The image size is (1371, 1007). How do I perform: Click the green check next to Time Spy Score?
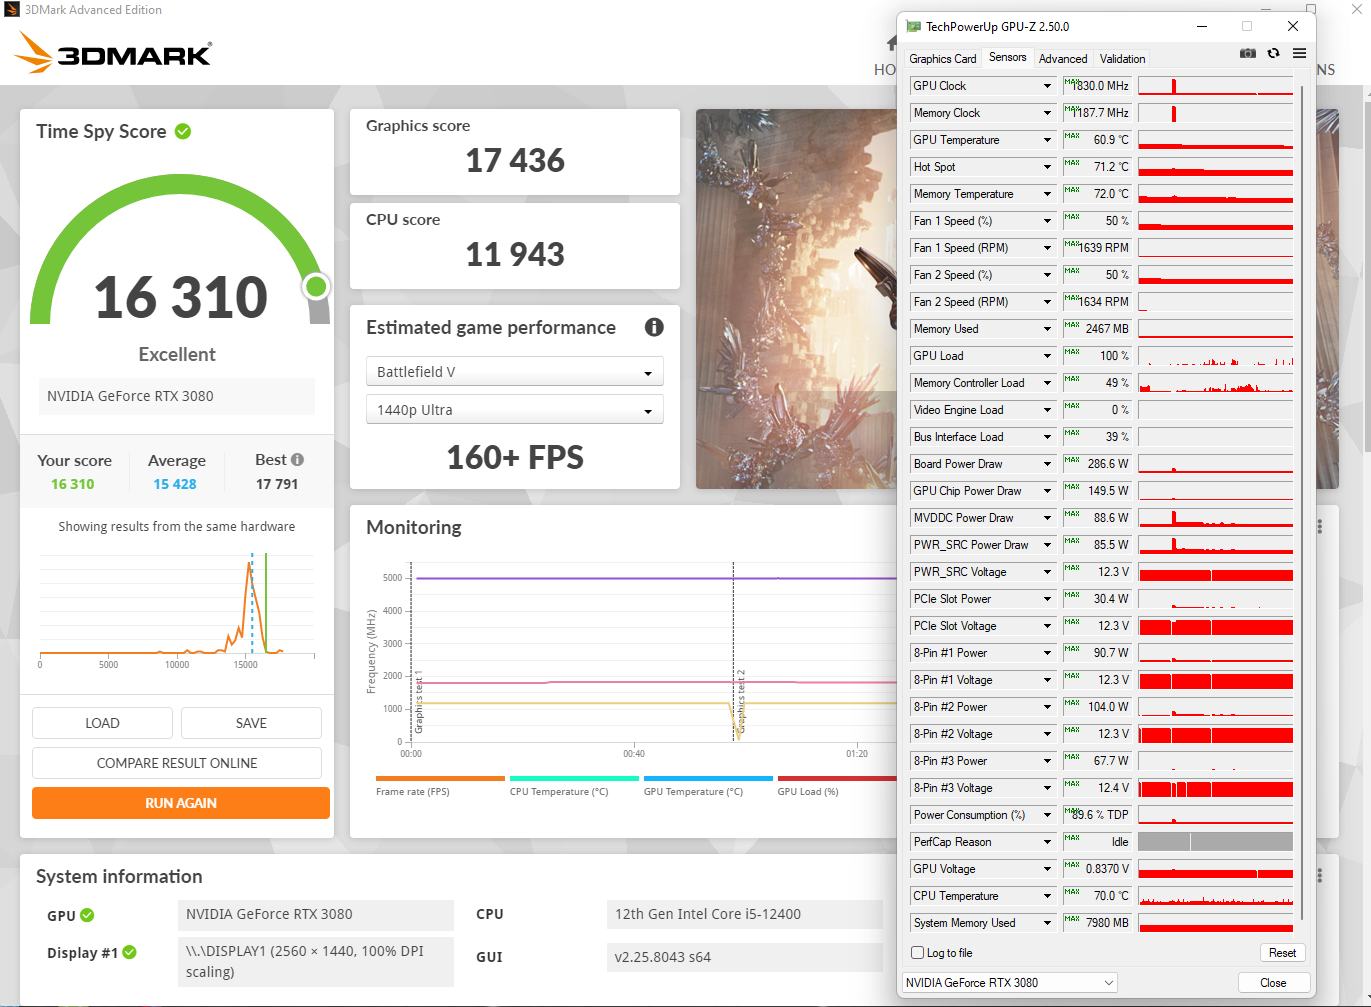[x=183, y=131]
